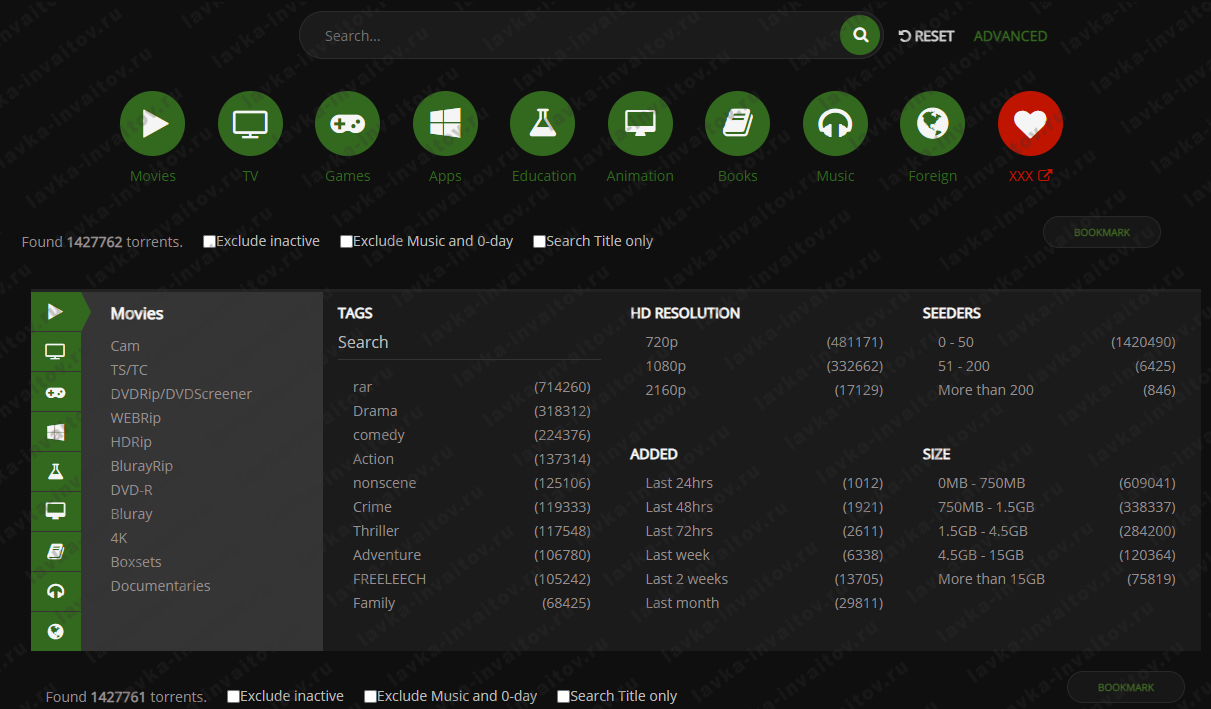Screen dimensions: 1211x709
Task: Select the BlurayRip subcategory
Action: 141,466
